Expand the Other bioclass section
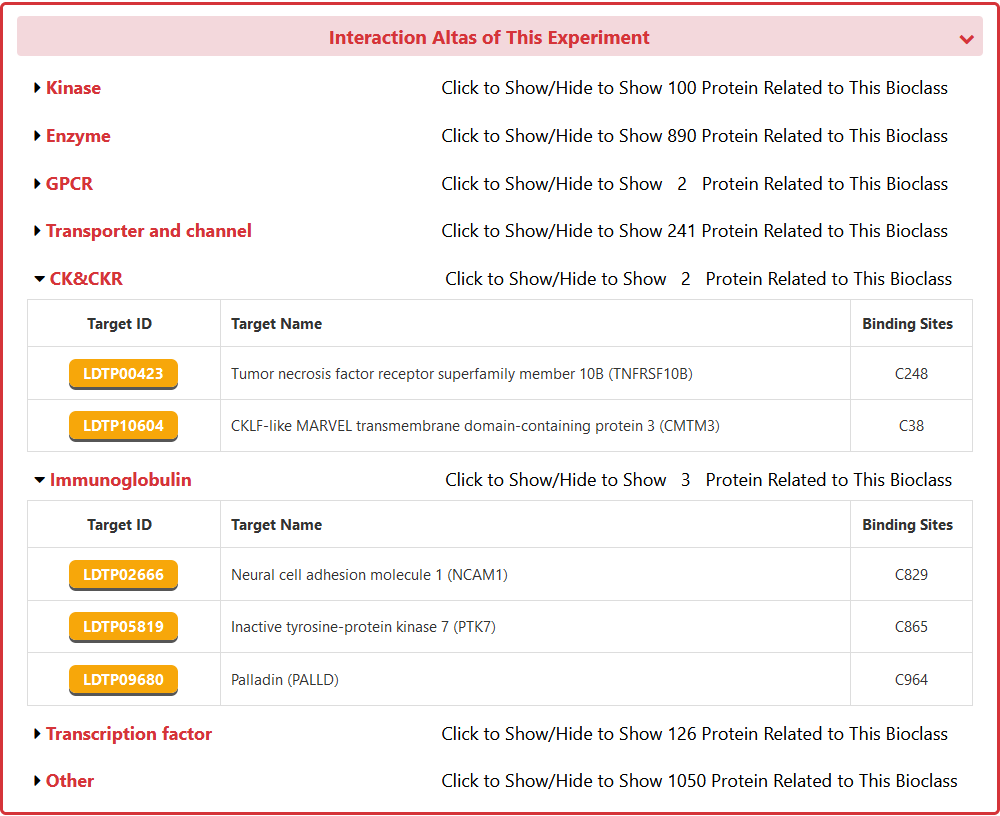Image resolution: width=1000 pixels, height=816 pixels. point(69,781)
